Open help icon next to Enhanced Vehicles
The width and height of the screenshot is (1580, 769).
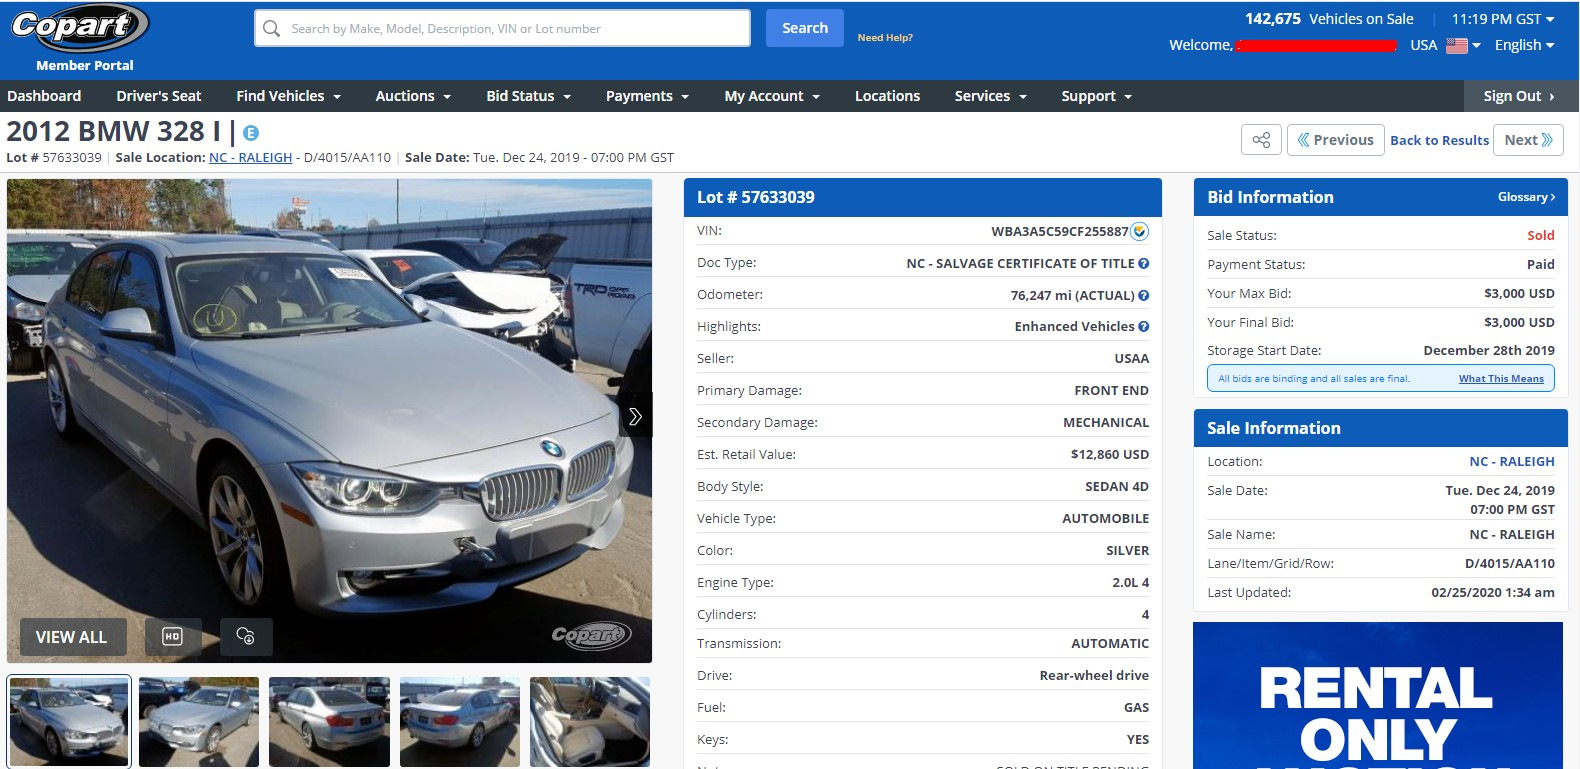(x=1144, y=326)
